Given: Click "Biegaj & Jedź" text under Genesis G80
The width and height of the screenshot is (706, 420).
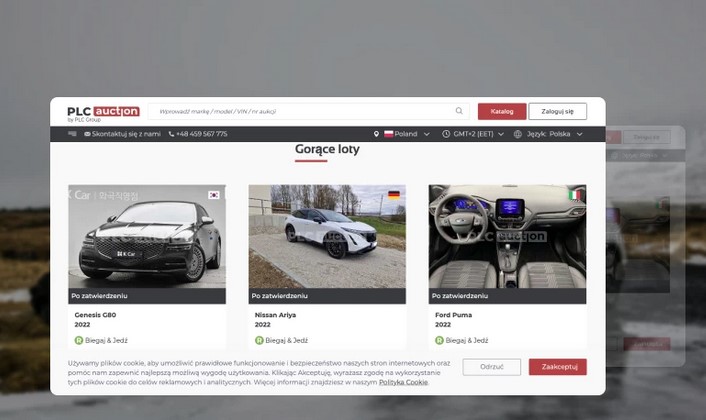Looking at the screenshot, I should coord(106,340).
